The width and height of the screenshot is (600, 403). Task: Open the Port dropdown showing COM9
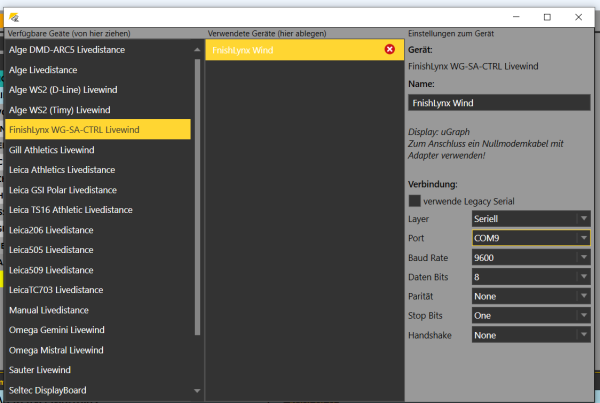point(531,238)
